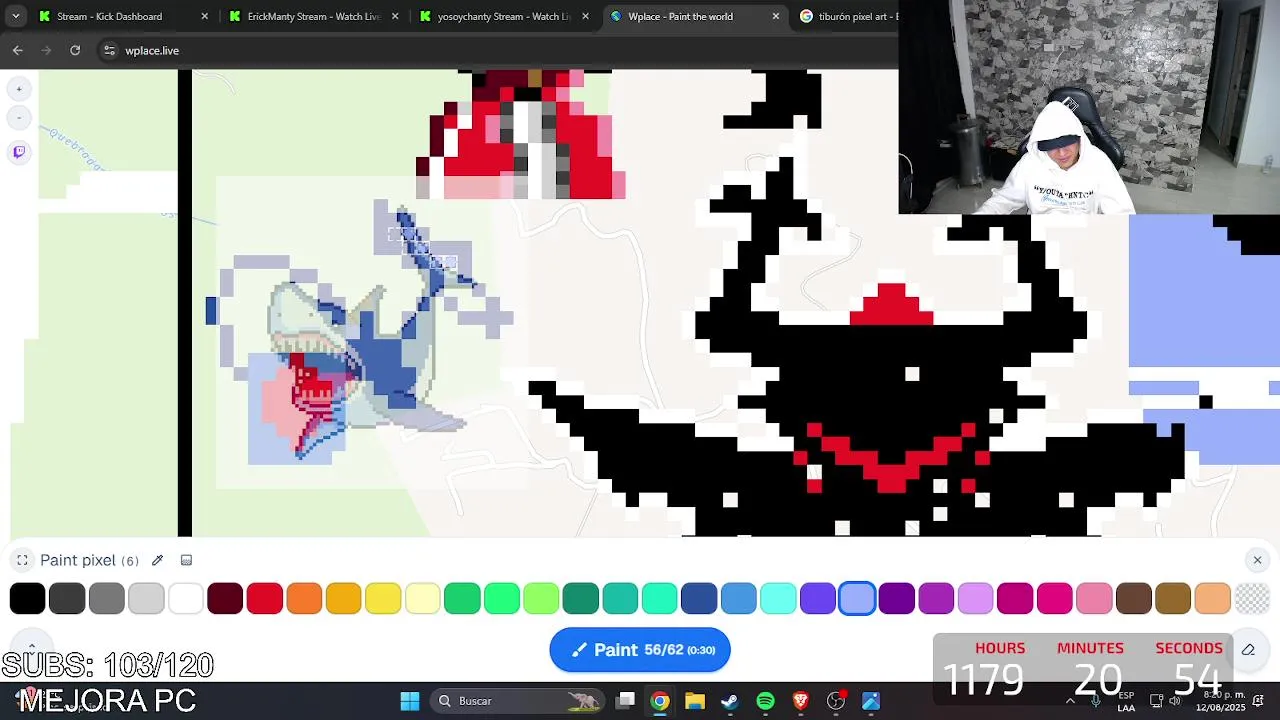Open Task View on the taskbar
This screenshot has height=720, width=1280.
[625, 701]
